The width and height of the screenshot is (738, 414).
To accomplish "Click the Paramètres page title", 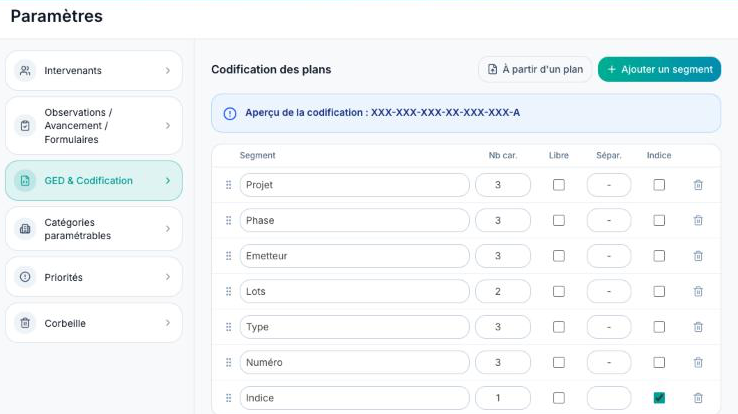I will (x=56, y=16).
